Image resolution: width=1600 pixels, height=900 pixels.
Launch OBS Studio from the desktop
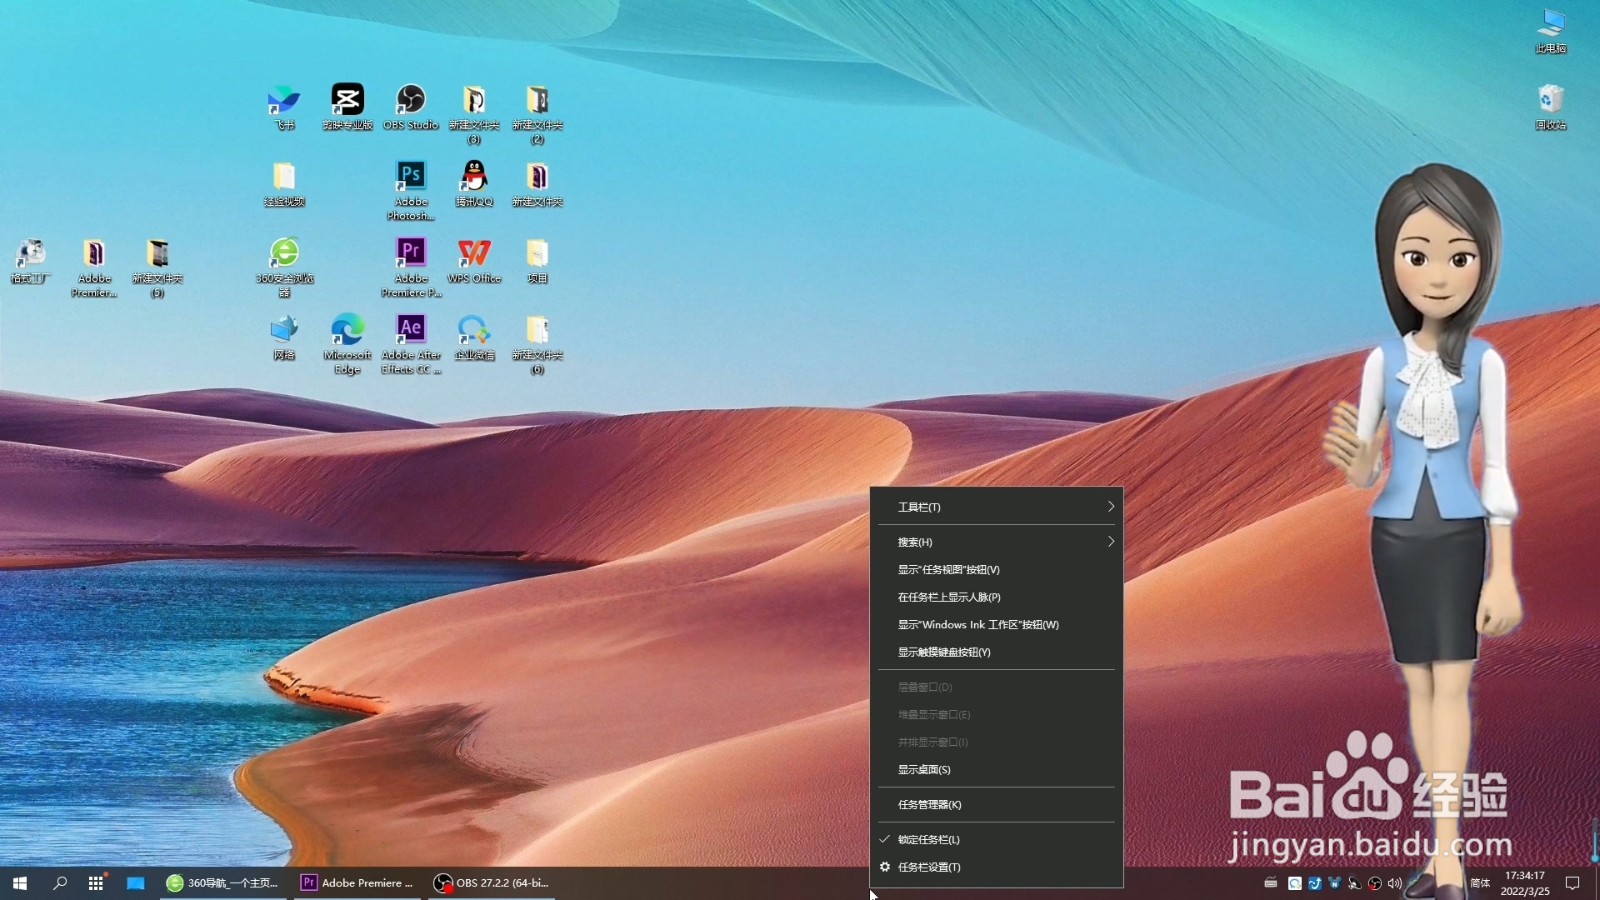click(x=411, y=107)
